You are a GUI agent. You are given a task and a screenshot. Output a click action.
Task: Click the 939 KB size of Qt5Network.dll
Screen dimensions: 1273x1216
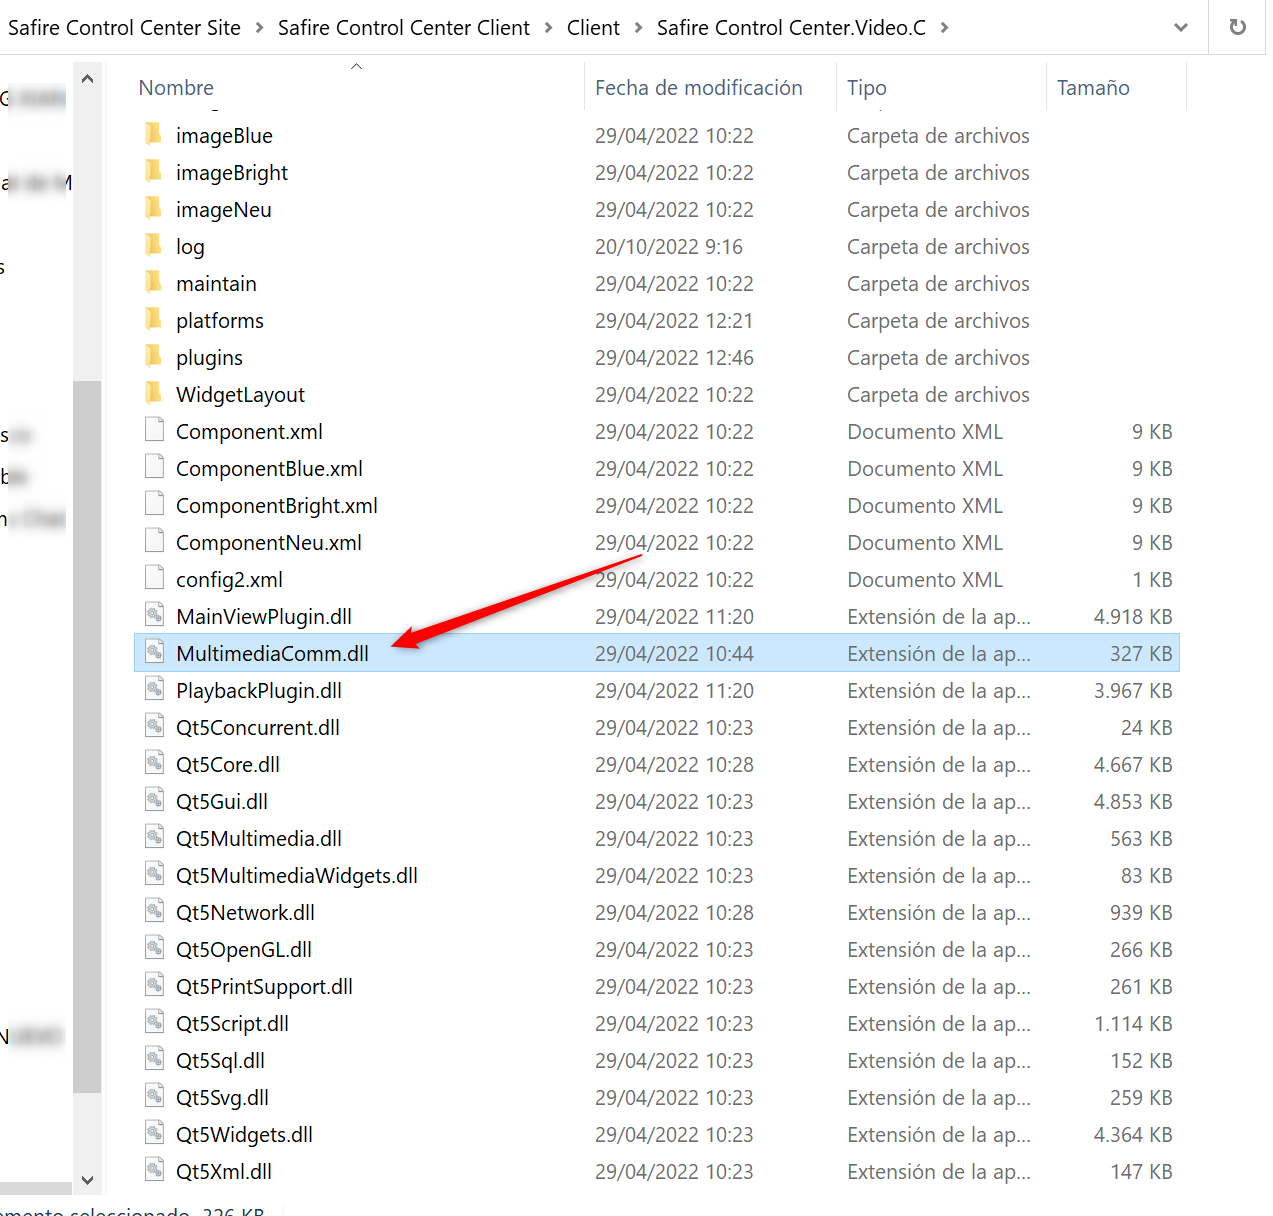pyautogui.click(x=1141, y=913)
